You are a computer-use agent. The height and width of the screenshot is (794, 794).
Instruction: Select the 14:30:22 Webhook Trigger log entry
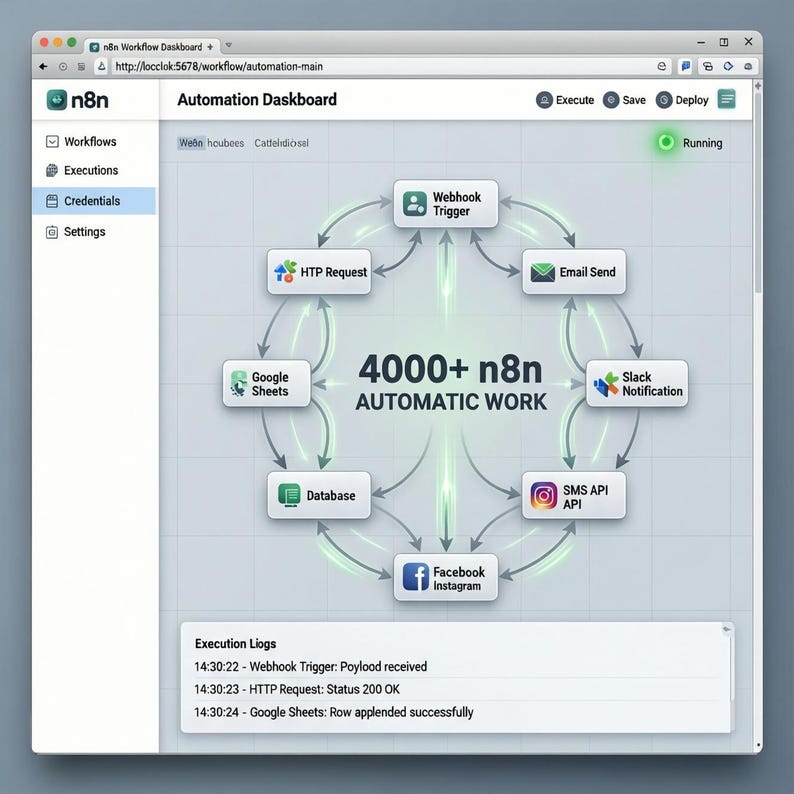click(310, 666)
